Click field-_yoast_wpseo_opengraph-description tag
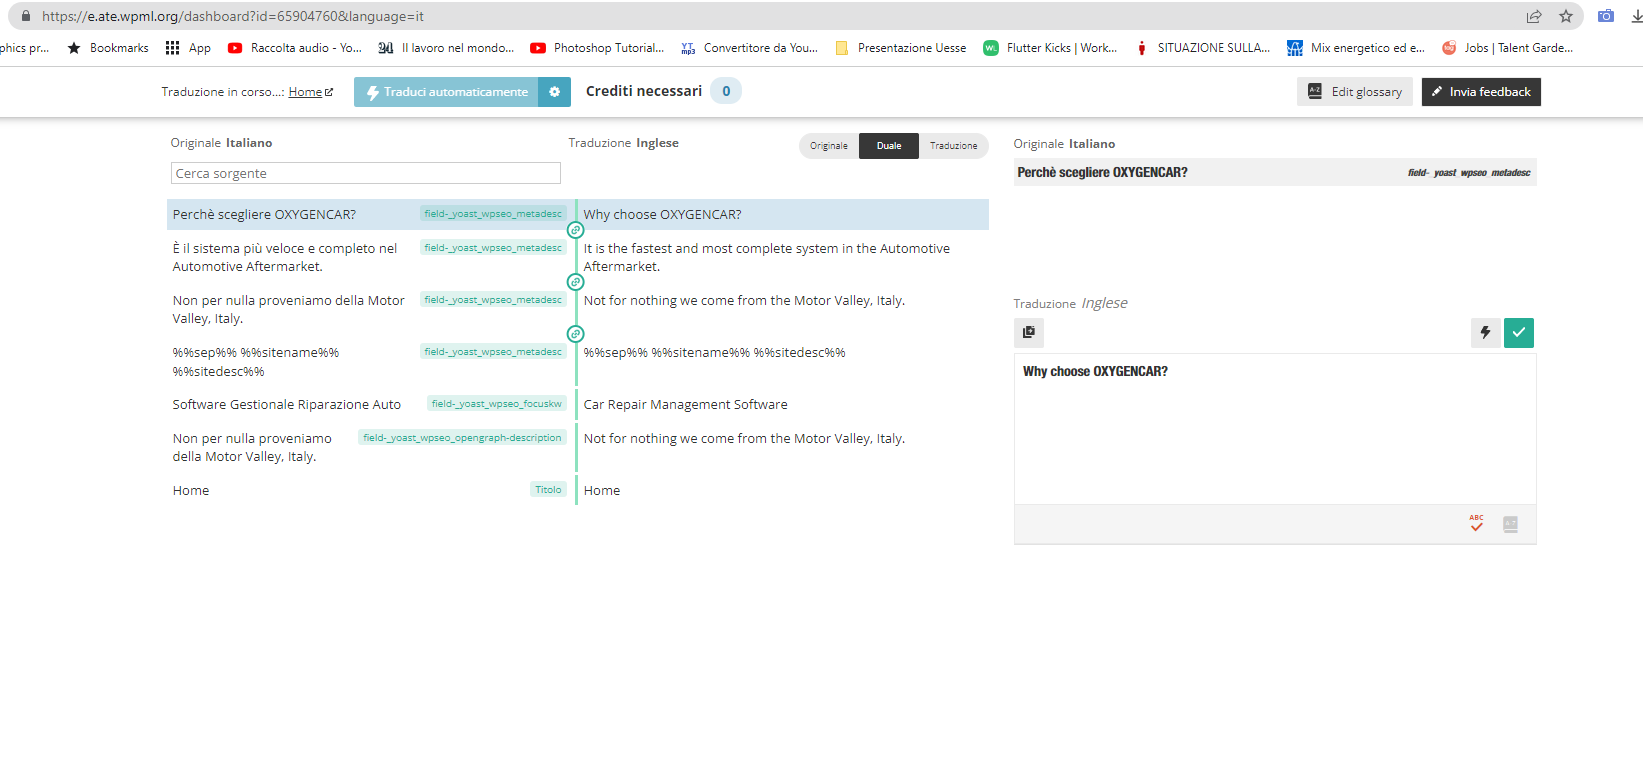The image size is (1643, 767). tap(462, 438)
